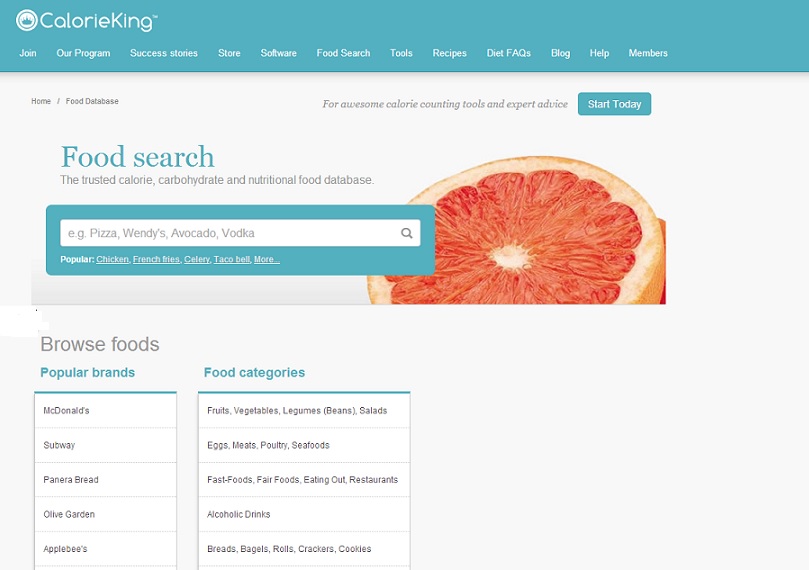Select Diet FAQs in navigation bar
This screenshot has width=809, height=570.
[508, 53]
